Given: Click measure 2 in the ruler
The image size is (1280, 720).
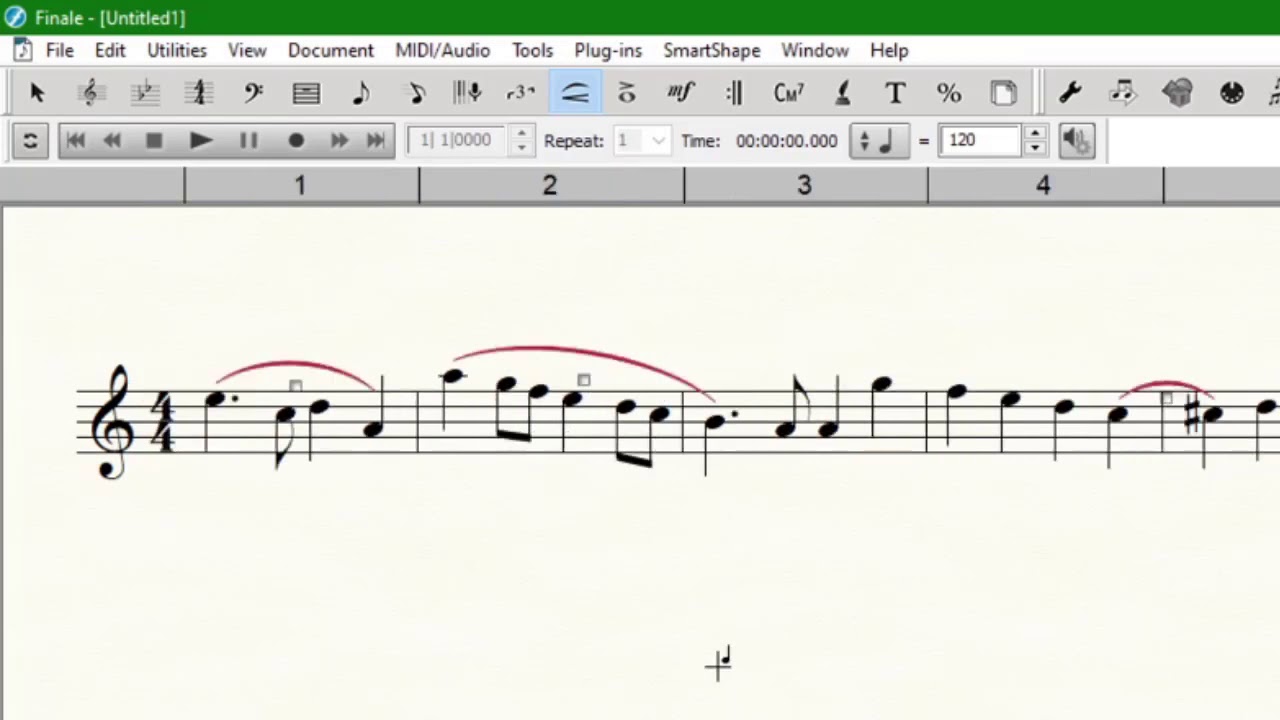Looking at the screenshot, I should point(550,185).
